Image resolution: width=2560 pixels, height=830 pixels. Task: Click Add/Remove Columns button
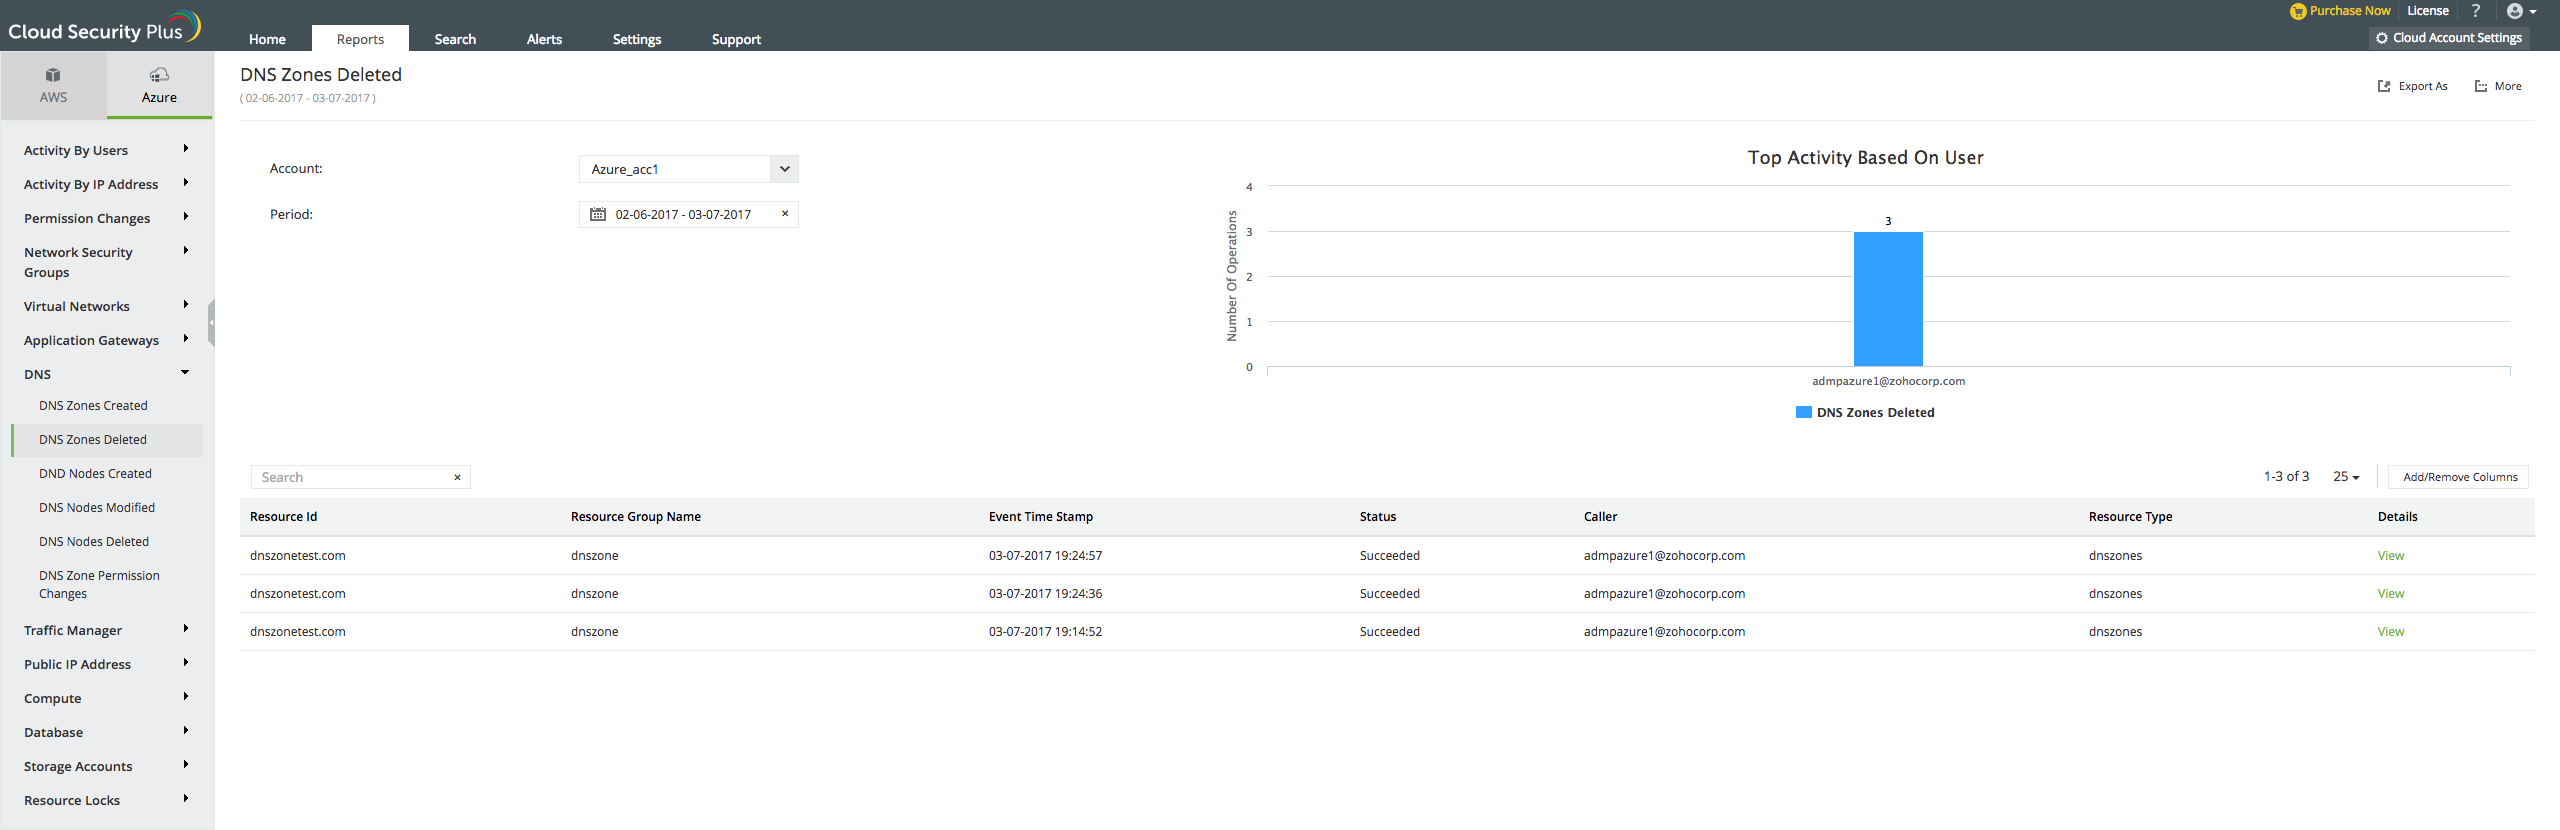pos(2460,477)
